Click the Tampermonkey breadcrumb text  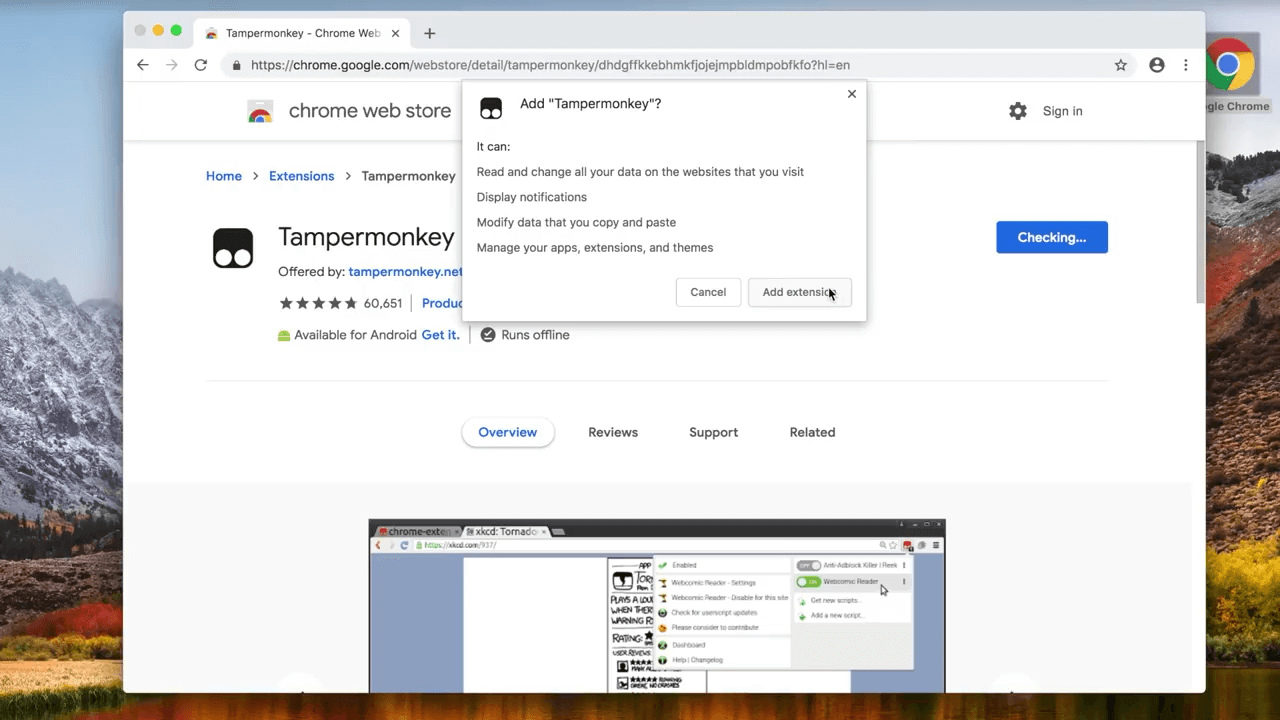pyautogui.click(x=408, y=176)
